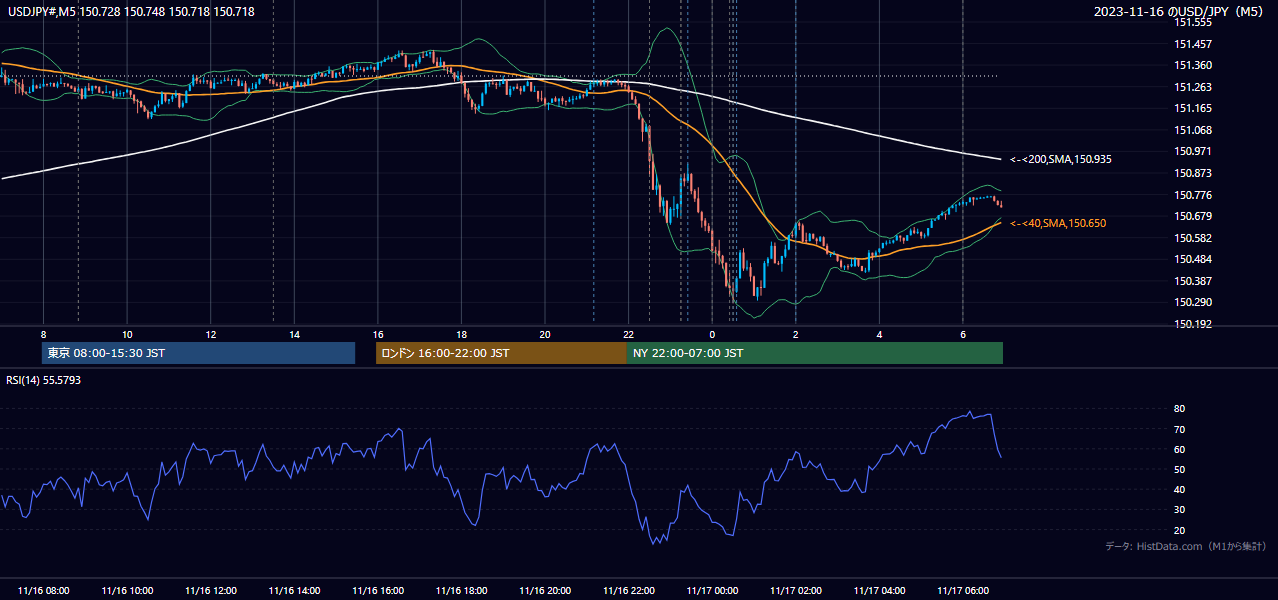Click price axis value 151.555

1193,22
